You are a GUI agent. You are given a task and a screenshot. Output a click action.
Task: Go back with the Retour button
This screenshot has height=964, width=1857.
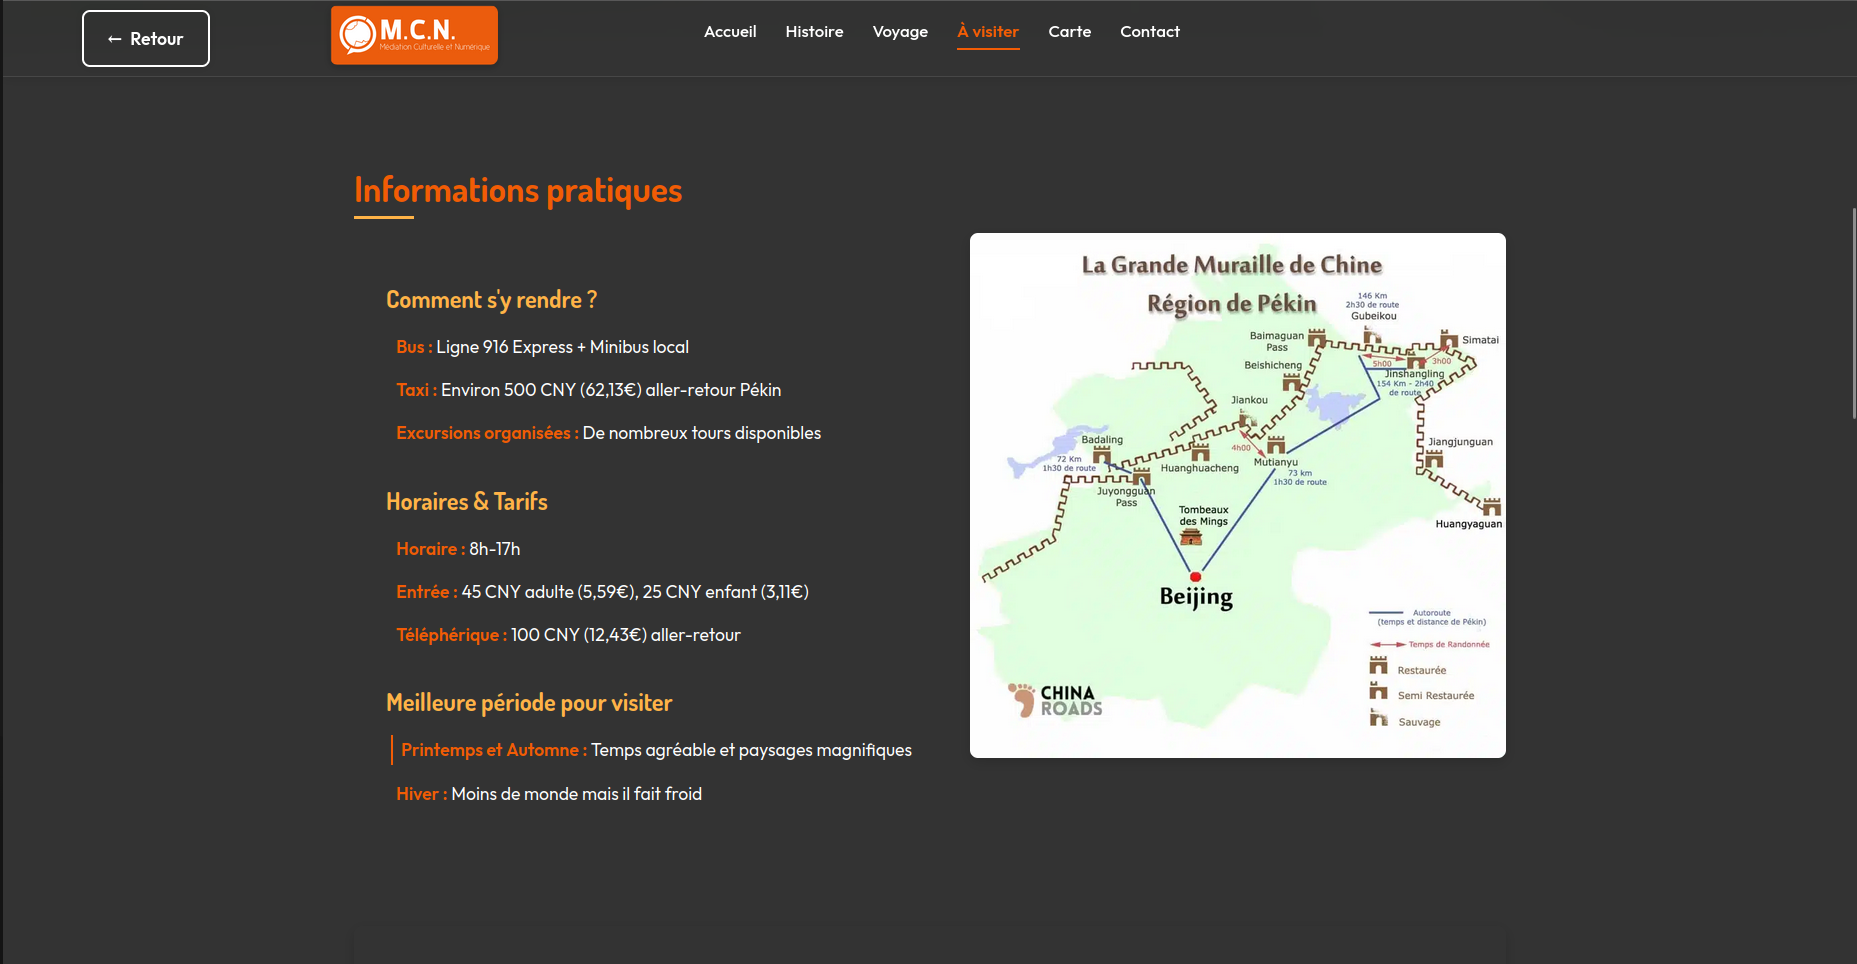point(146,39)
